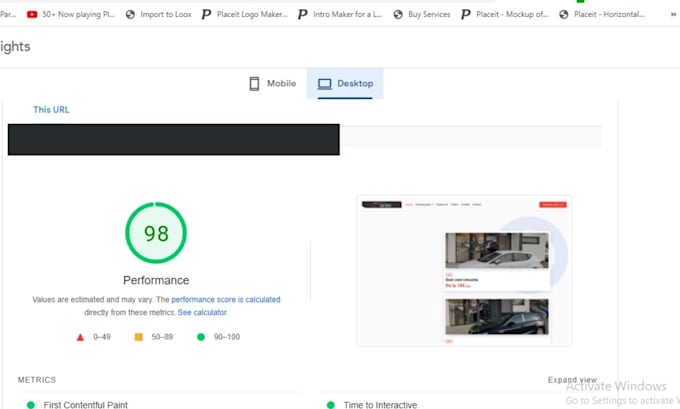Open the 'Intro Maker for a L...' bookmark
The image size is (680, 409).
point(340,14)
